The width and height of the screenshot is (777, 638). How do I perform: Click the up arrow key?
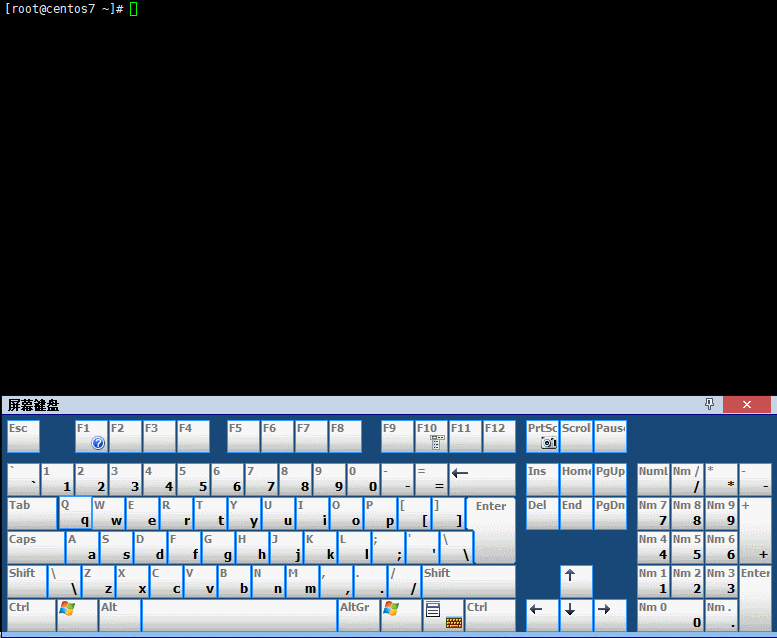576,581
